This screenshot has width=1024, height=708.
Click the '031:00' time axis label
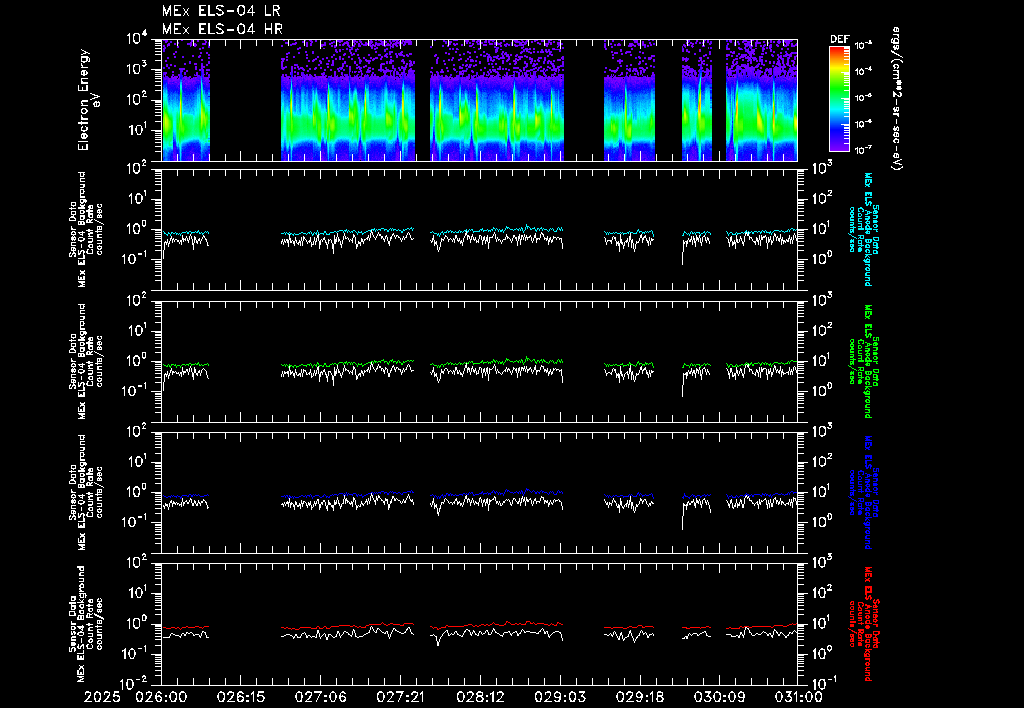(x=797, y=697)
